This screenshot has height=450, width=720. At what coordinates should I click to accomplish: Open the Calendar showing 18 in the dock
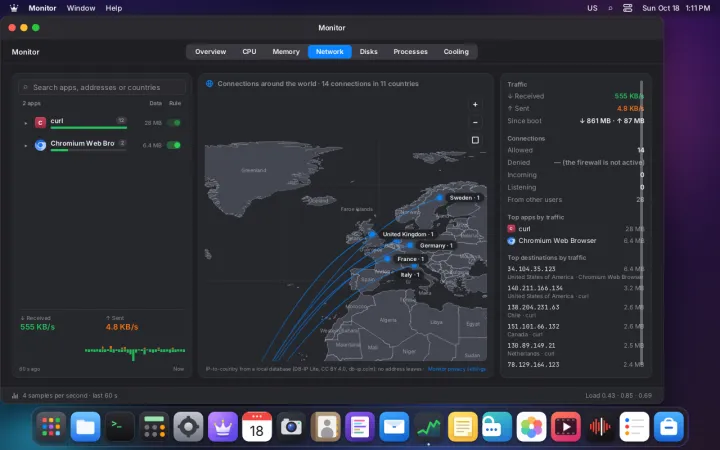click(x=257, y=427)
